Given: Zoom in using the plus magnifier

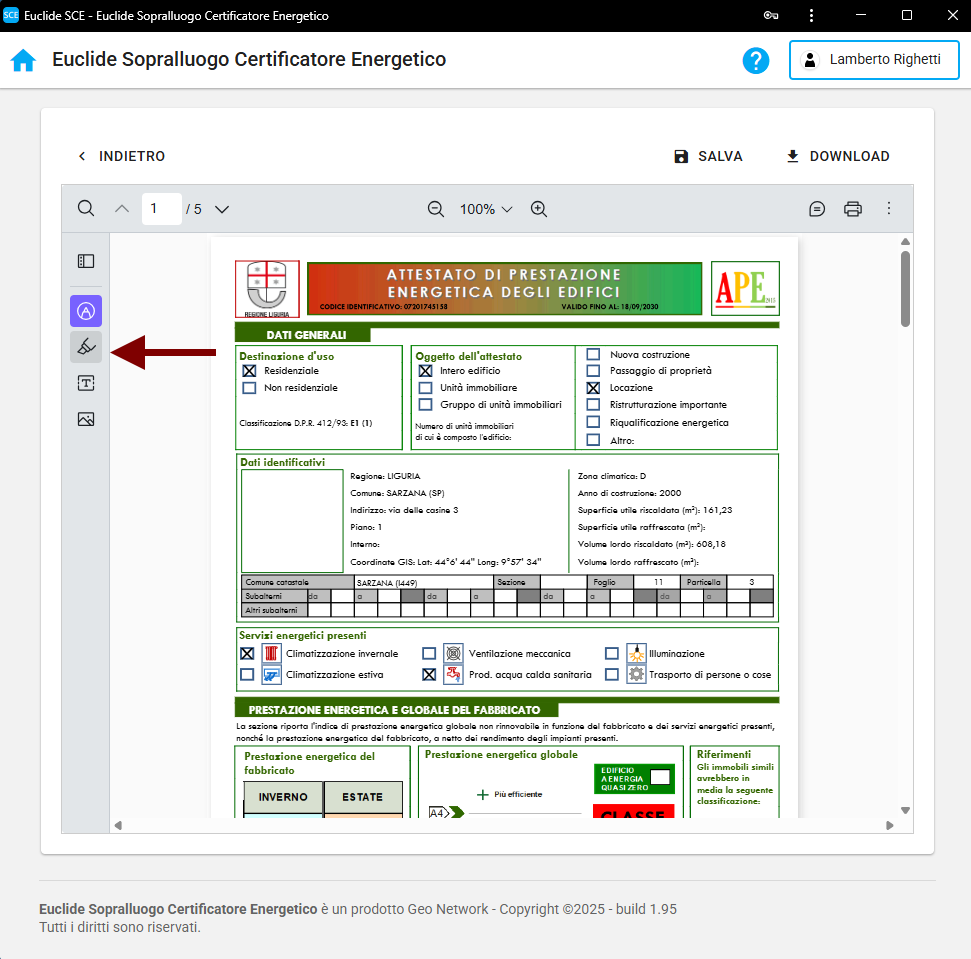Looking at the screenshot, I should [x=539, y=209].
